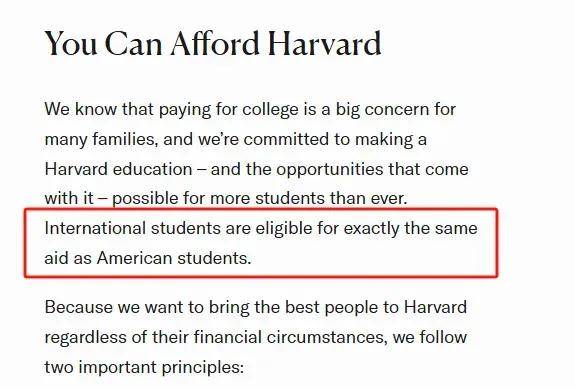Click the word 'Harvard' in the heading
This screenshot has height=389, width=575.
click(x=325, y=43)
